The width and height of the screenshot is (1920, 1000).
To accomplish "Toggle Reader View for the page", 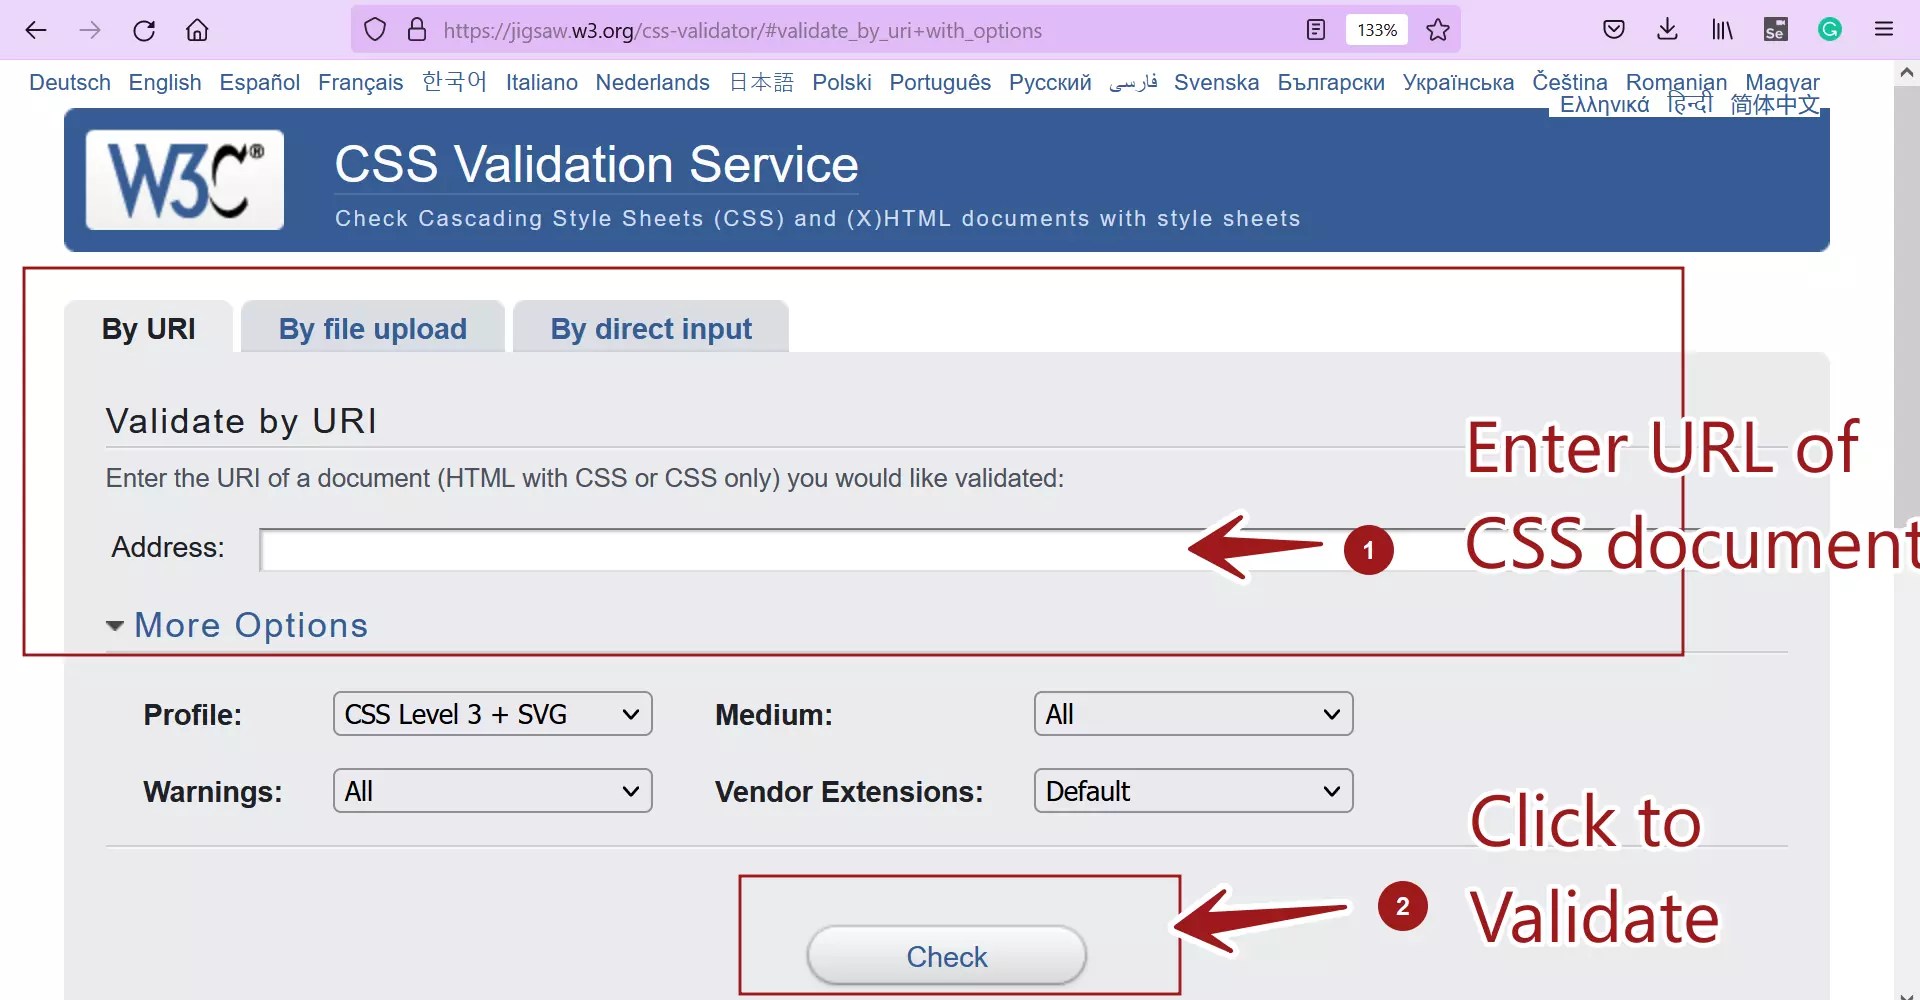I will (x=1315, y=29).
